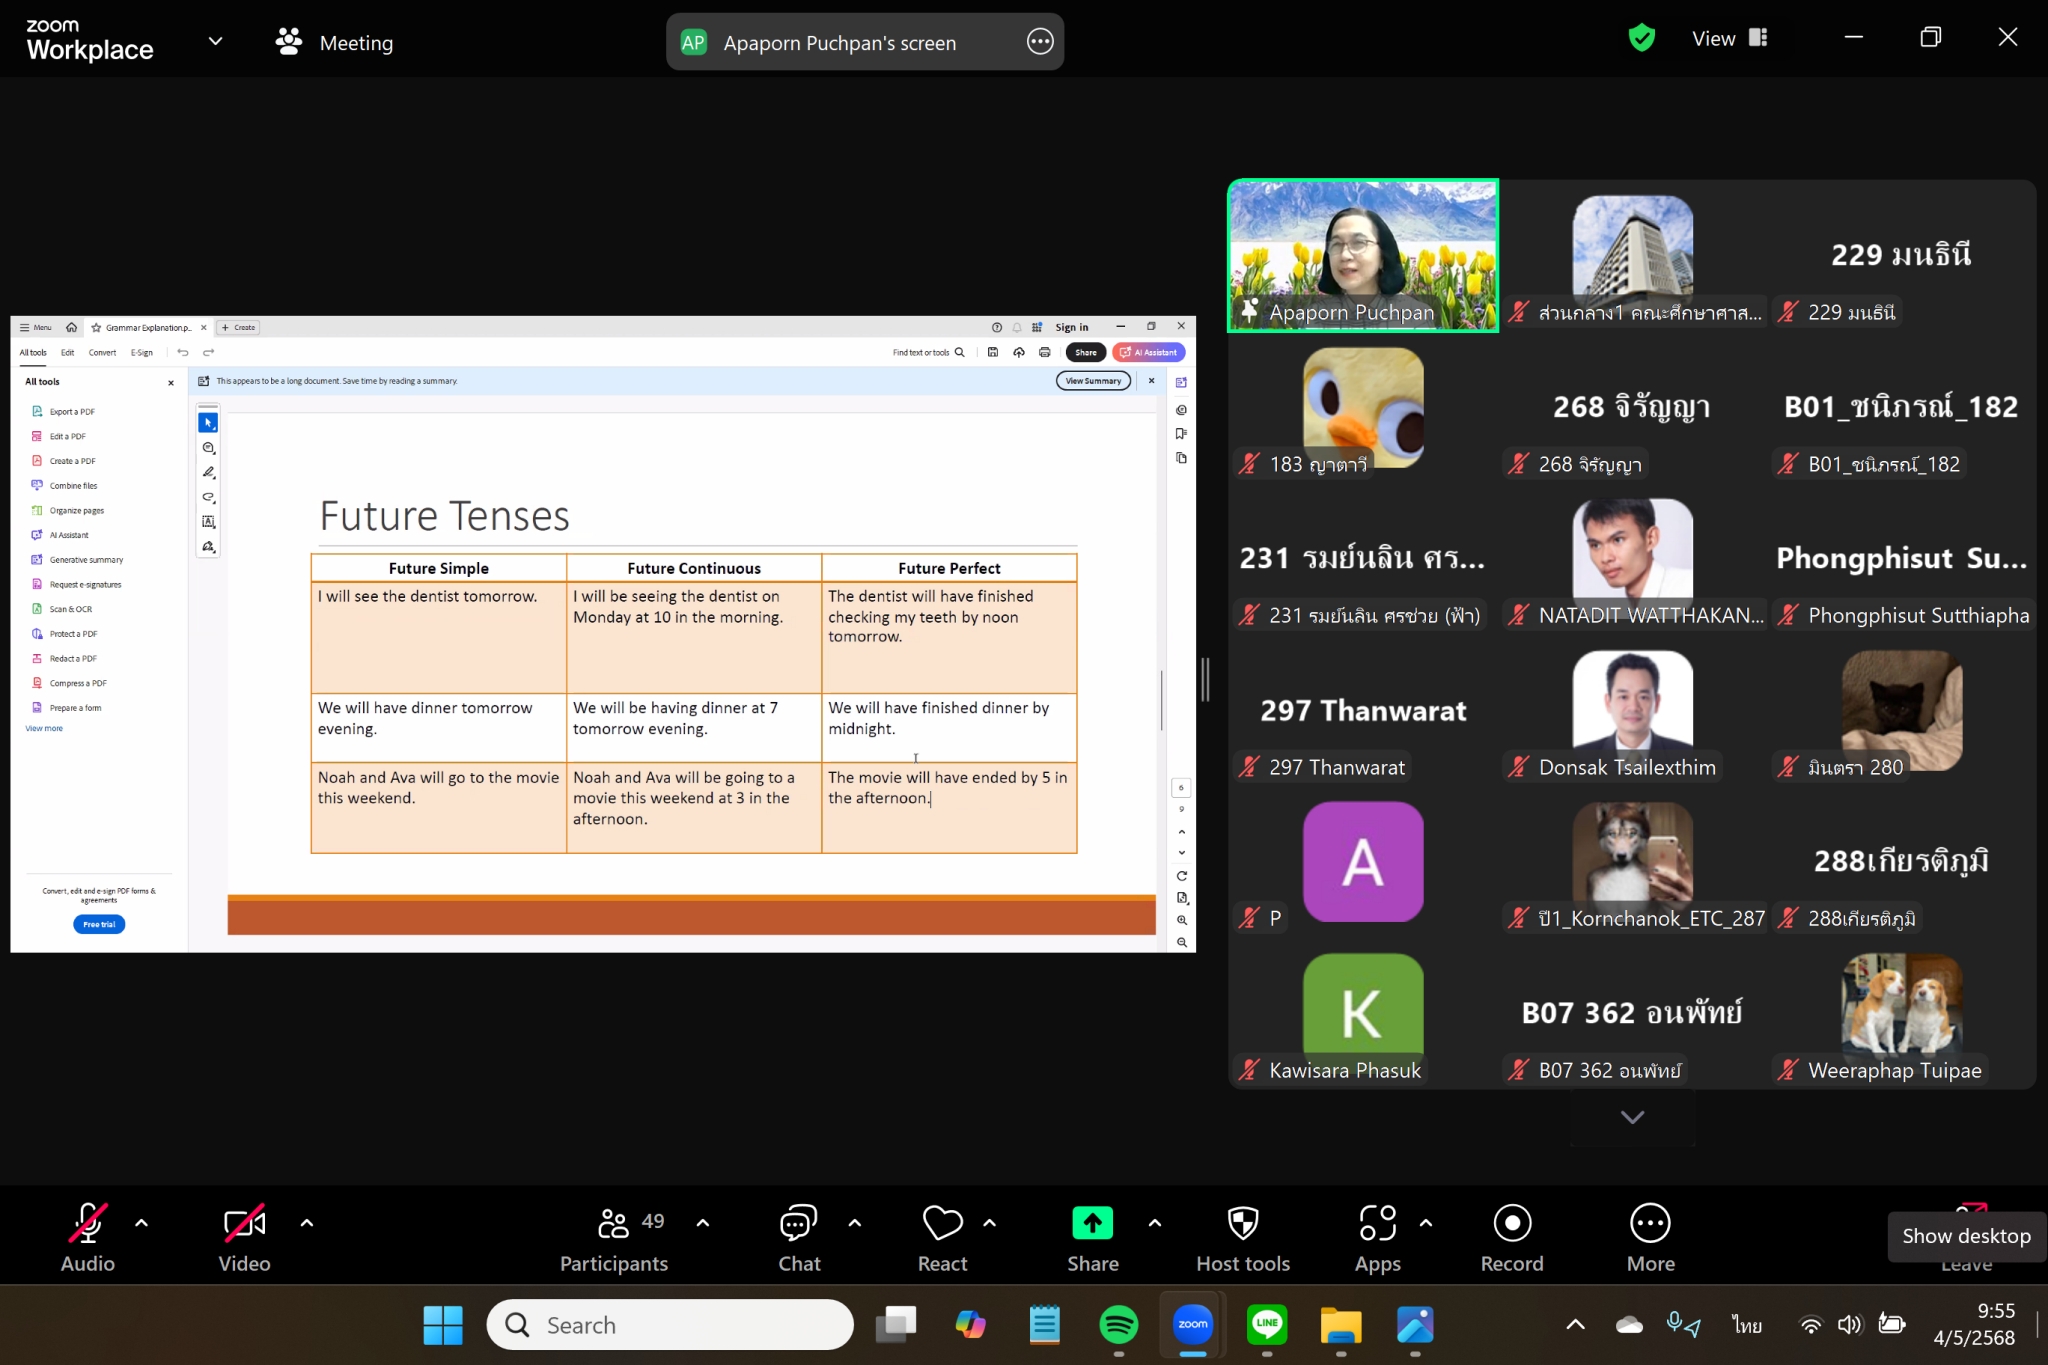Open the More options menu
The width and height of the screenshot is (2048, 1365).
point(1650,1239)
